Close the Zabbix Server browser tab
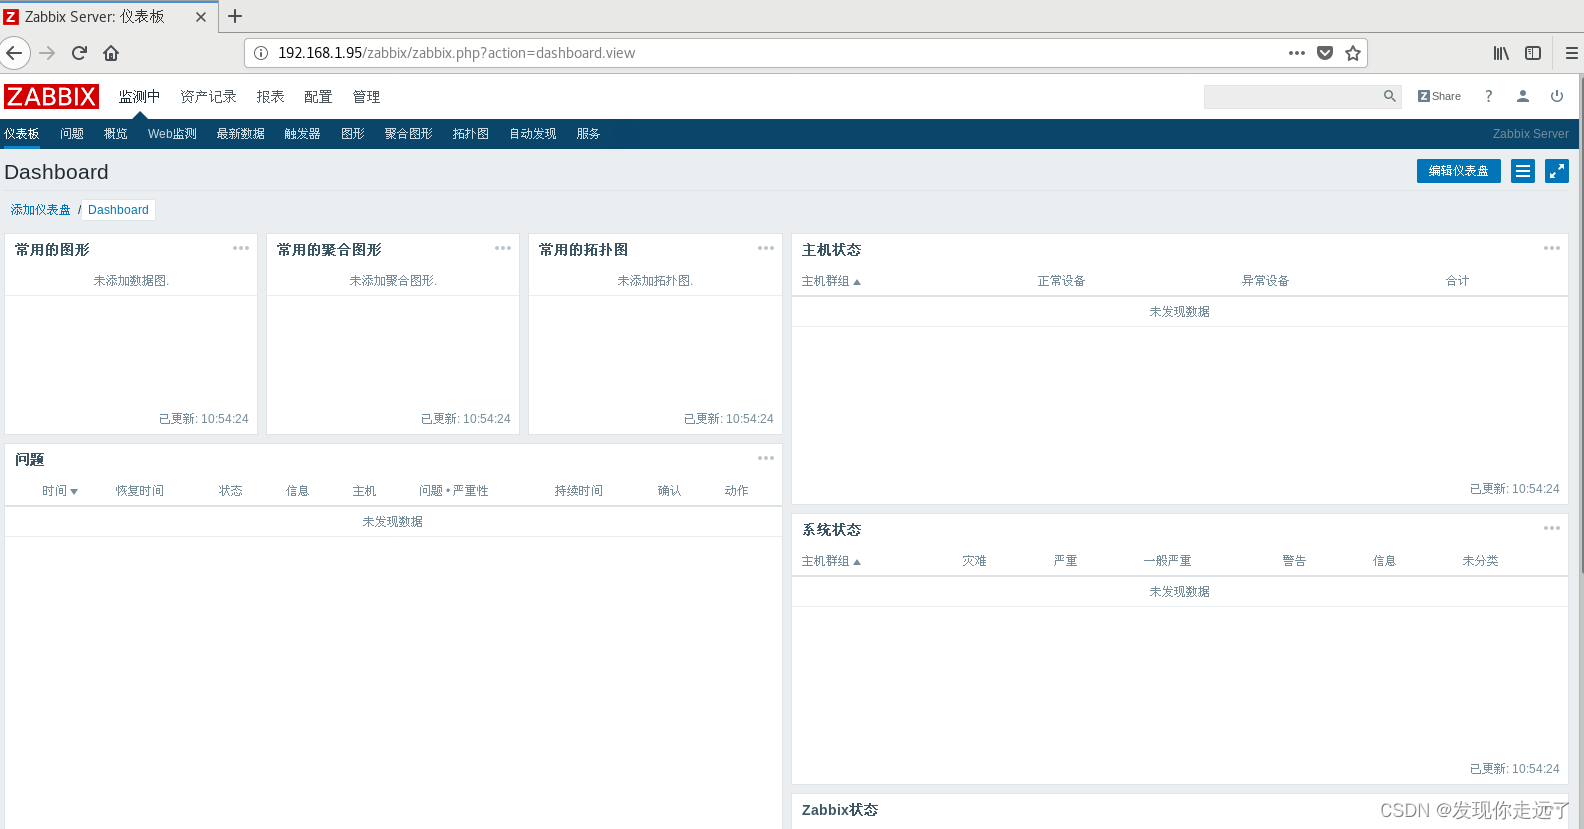This screenshot has height=829, width=1584. point(200,17)
